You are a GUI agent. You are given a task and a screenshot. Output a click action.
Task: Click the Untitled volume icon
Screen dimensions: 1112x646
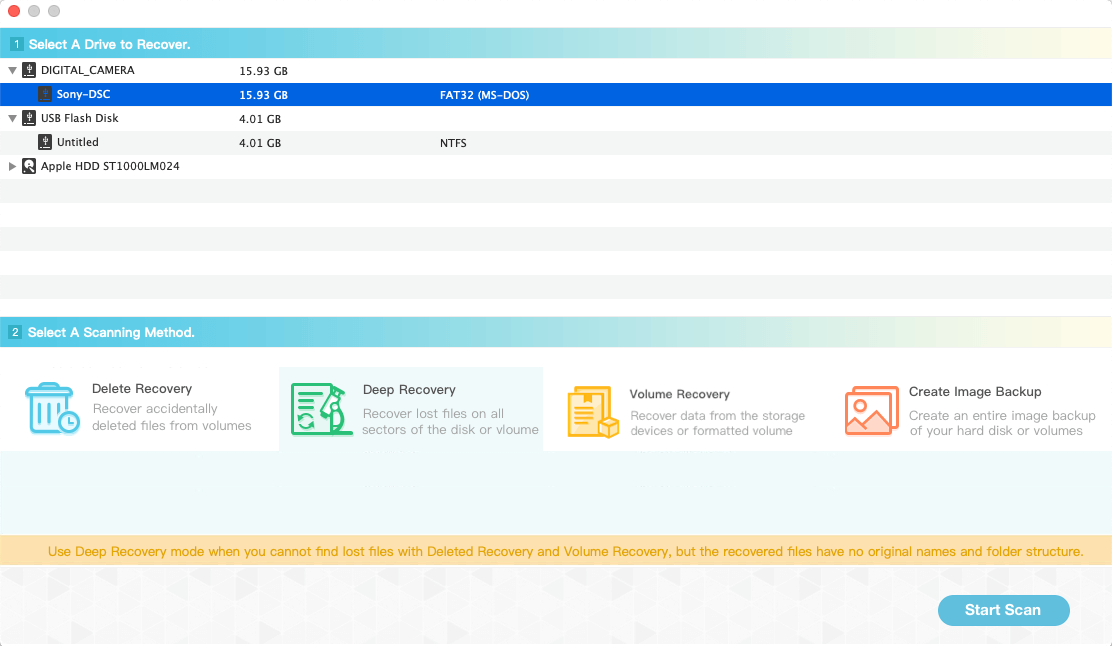pos(45,142)
